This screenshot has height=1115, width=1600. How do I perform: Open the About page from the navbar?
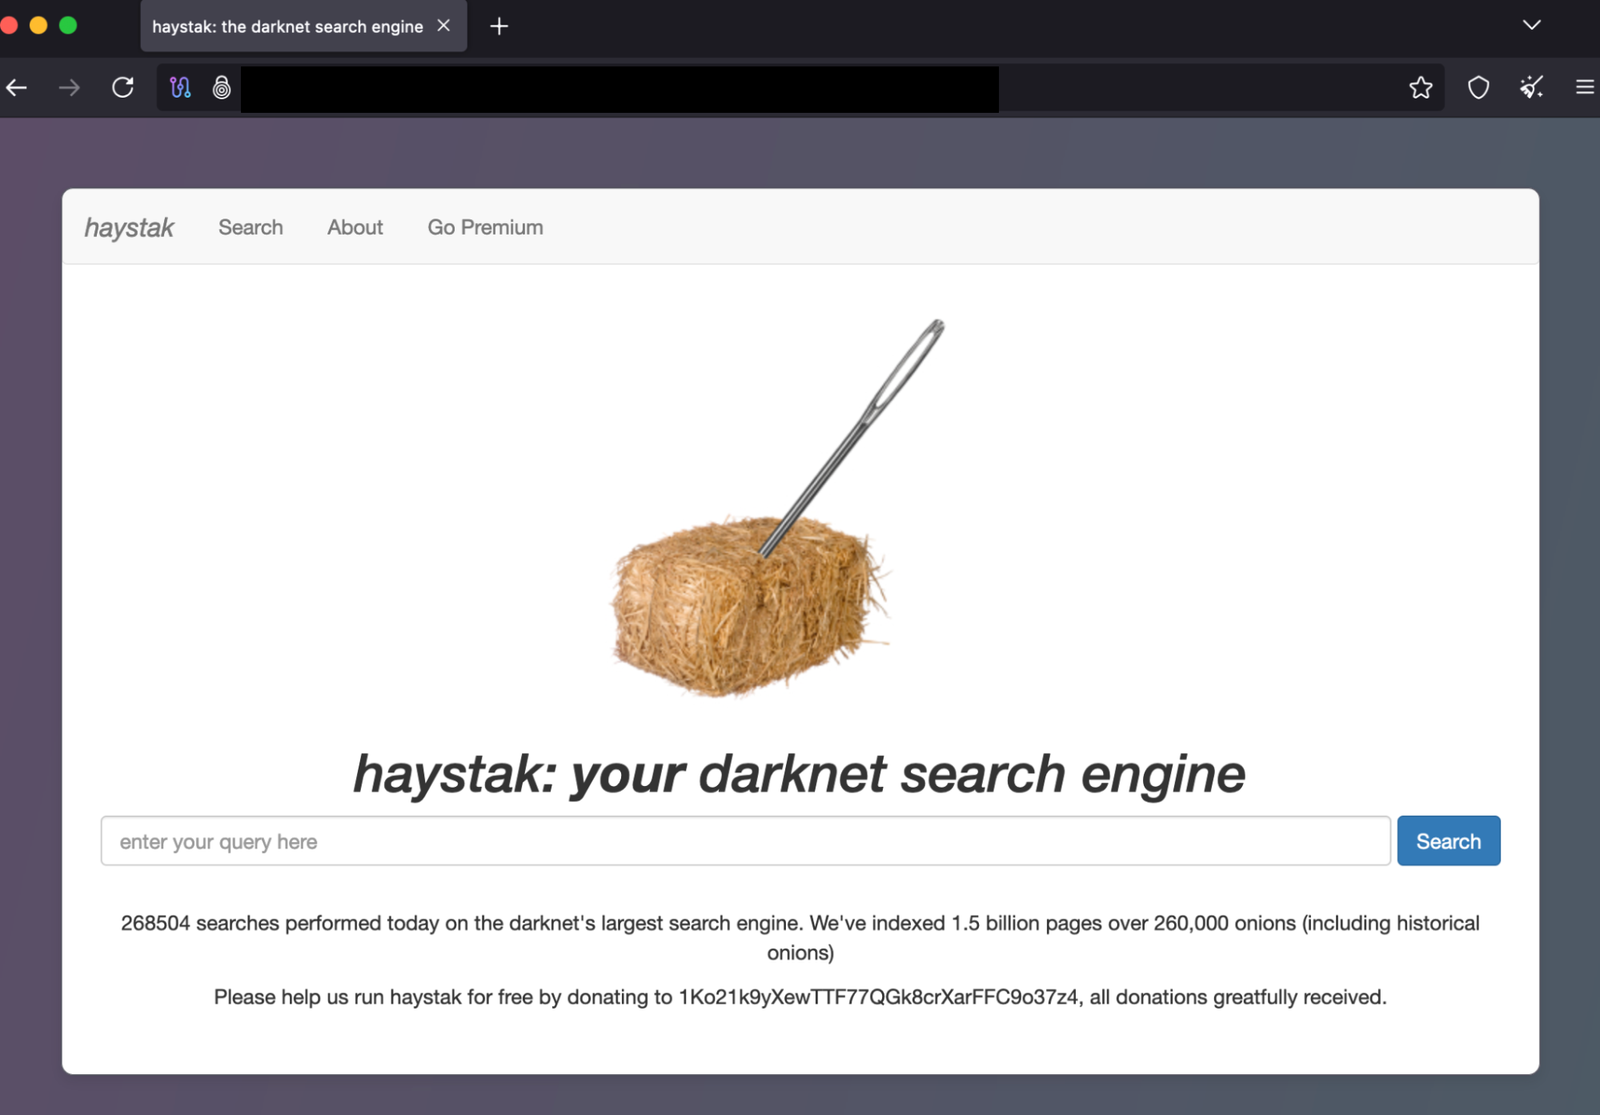pyautogui.click(x=354, y=227)
